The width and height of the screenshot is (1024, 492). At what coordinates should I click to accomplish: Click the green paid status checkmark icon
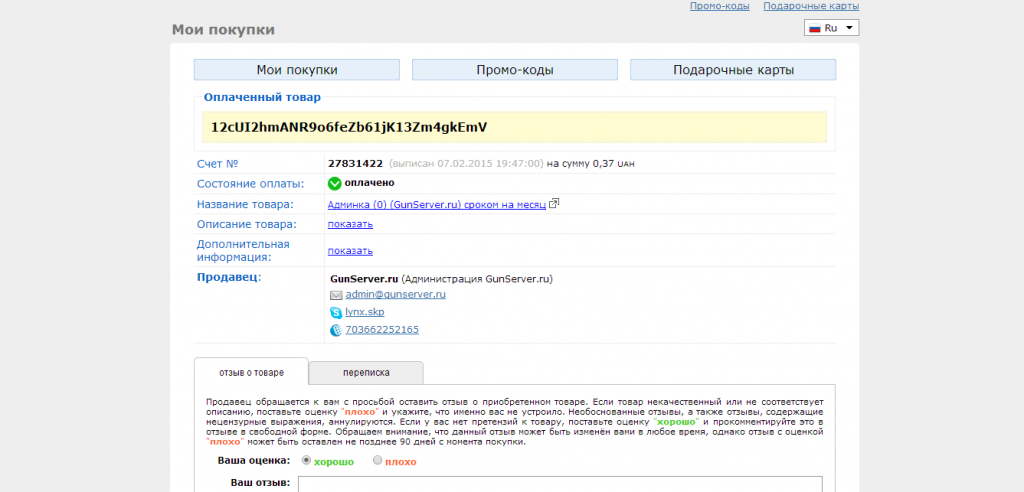335,183
